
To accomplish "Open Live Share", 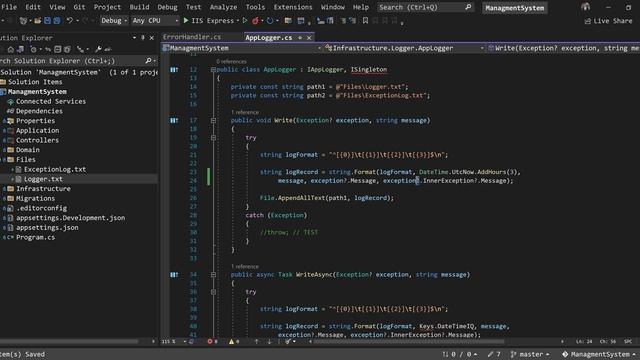I will coord(608,21).
